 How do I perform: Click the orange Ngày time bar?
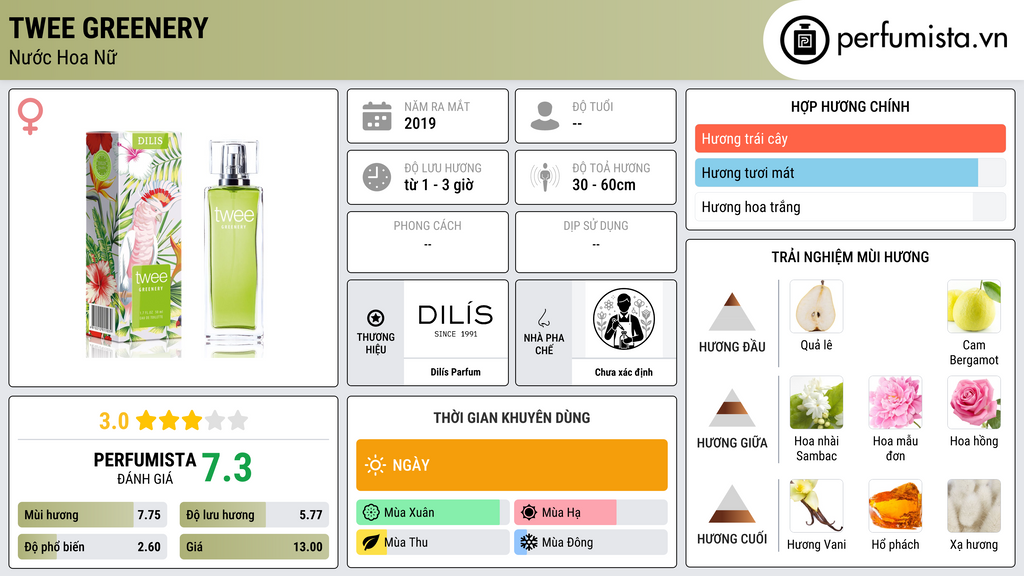tap(512, 465)
